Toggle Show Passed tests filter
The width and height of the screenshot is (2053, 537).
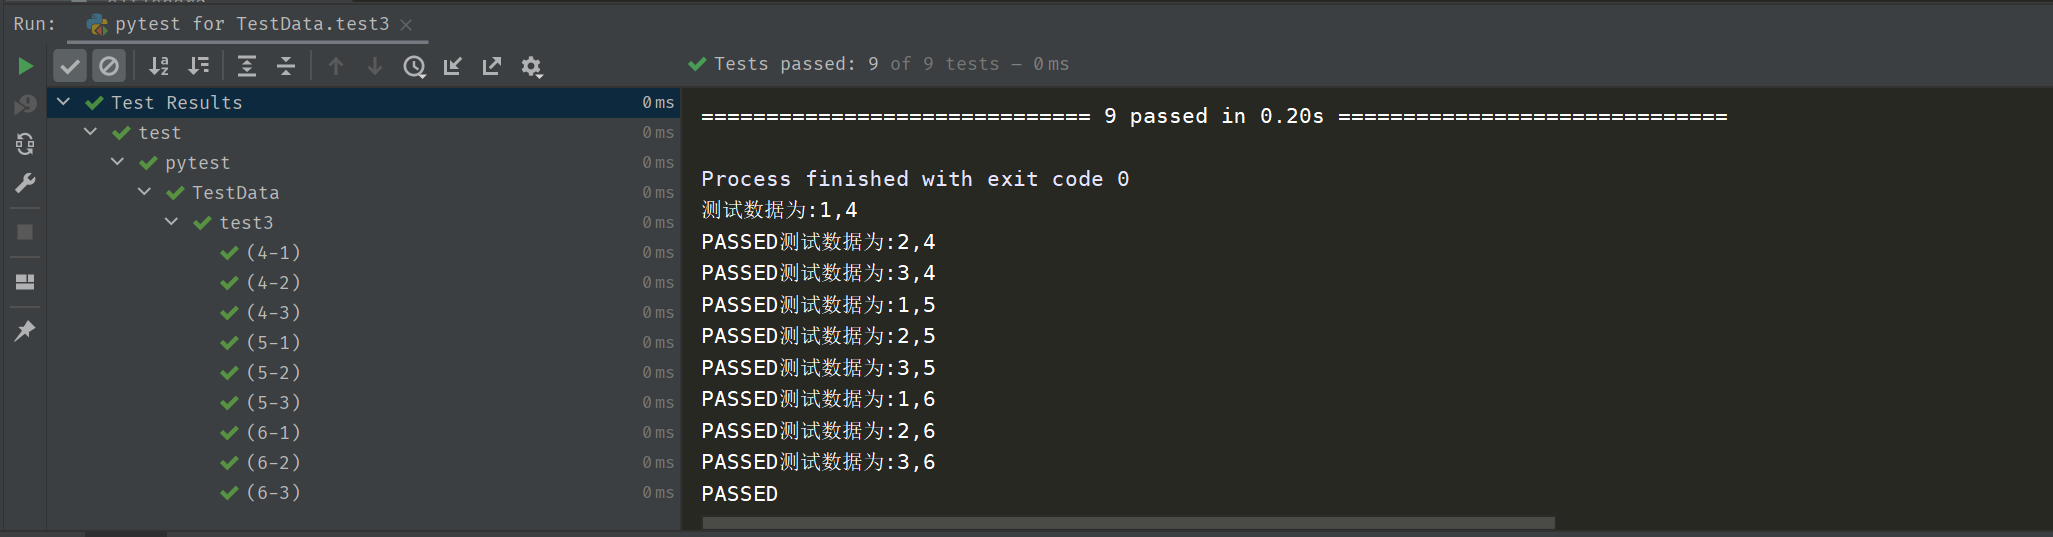[70, 66]
